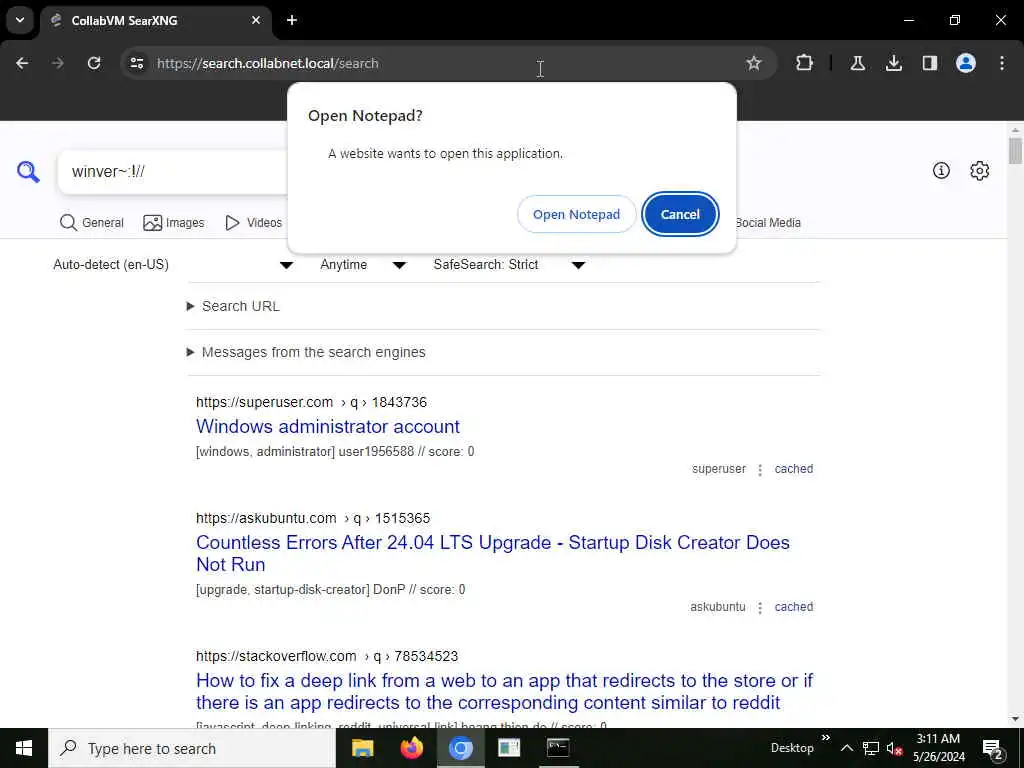Screen dimensions: 1024x768
Task: Click the browser back arrow
Action: point(22,63)
